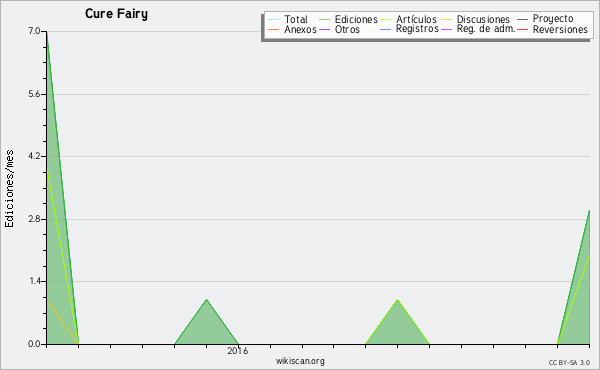Click the Ediciones/mes axis label

(9, 189)
